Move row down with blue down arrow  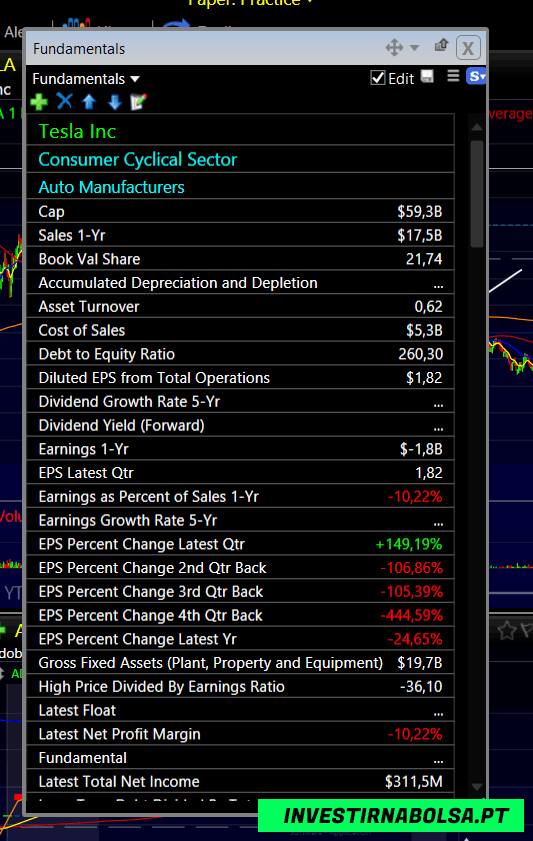click(114, 101)
